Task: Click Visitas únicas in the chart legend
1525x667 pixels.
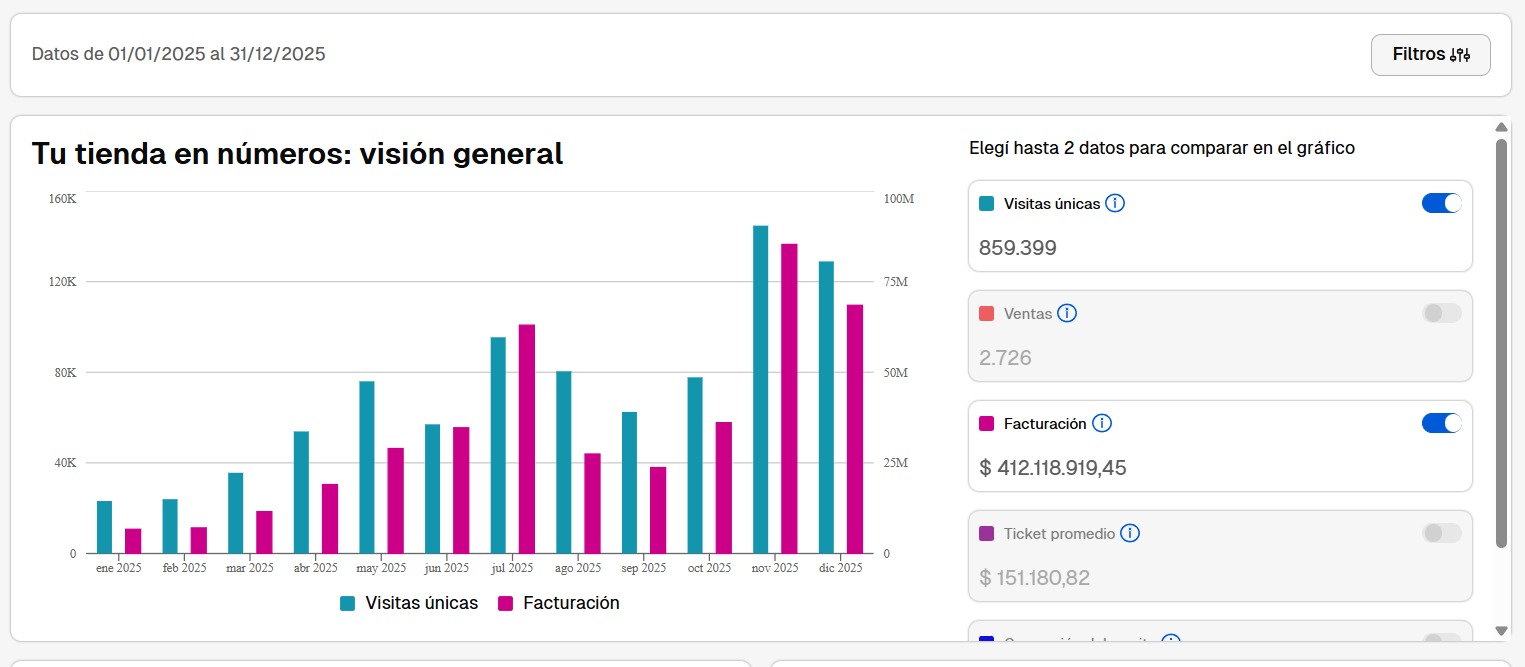Action: tap(409, 603)
